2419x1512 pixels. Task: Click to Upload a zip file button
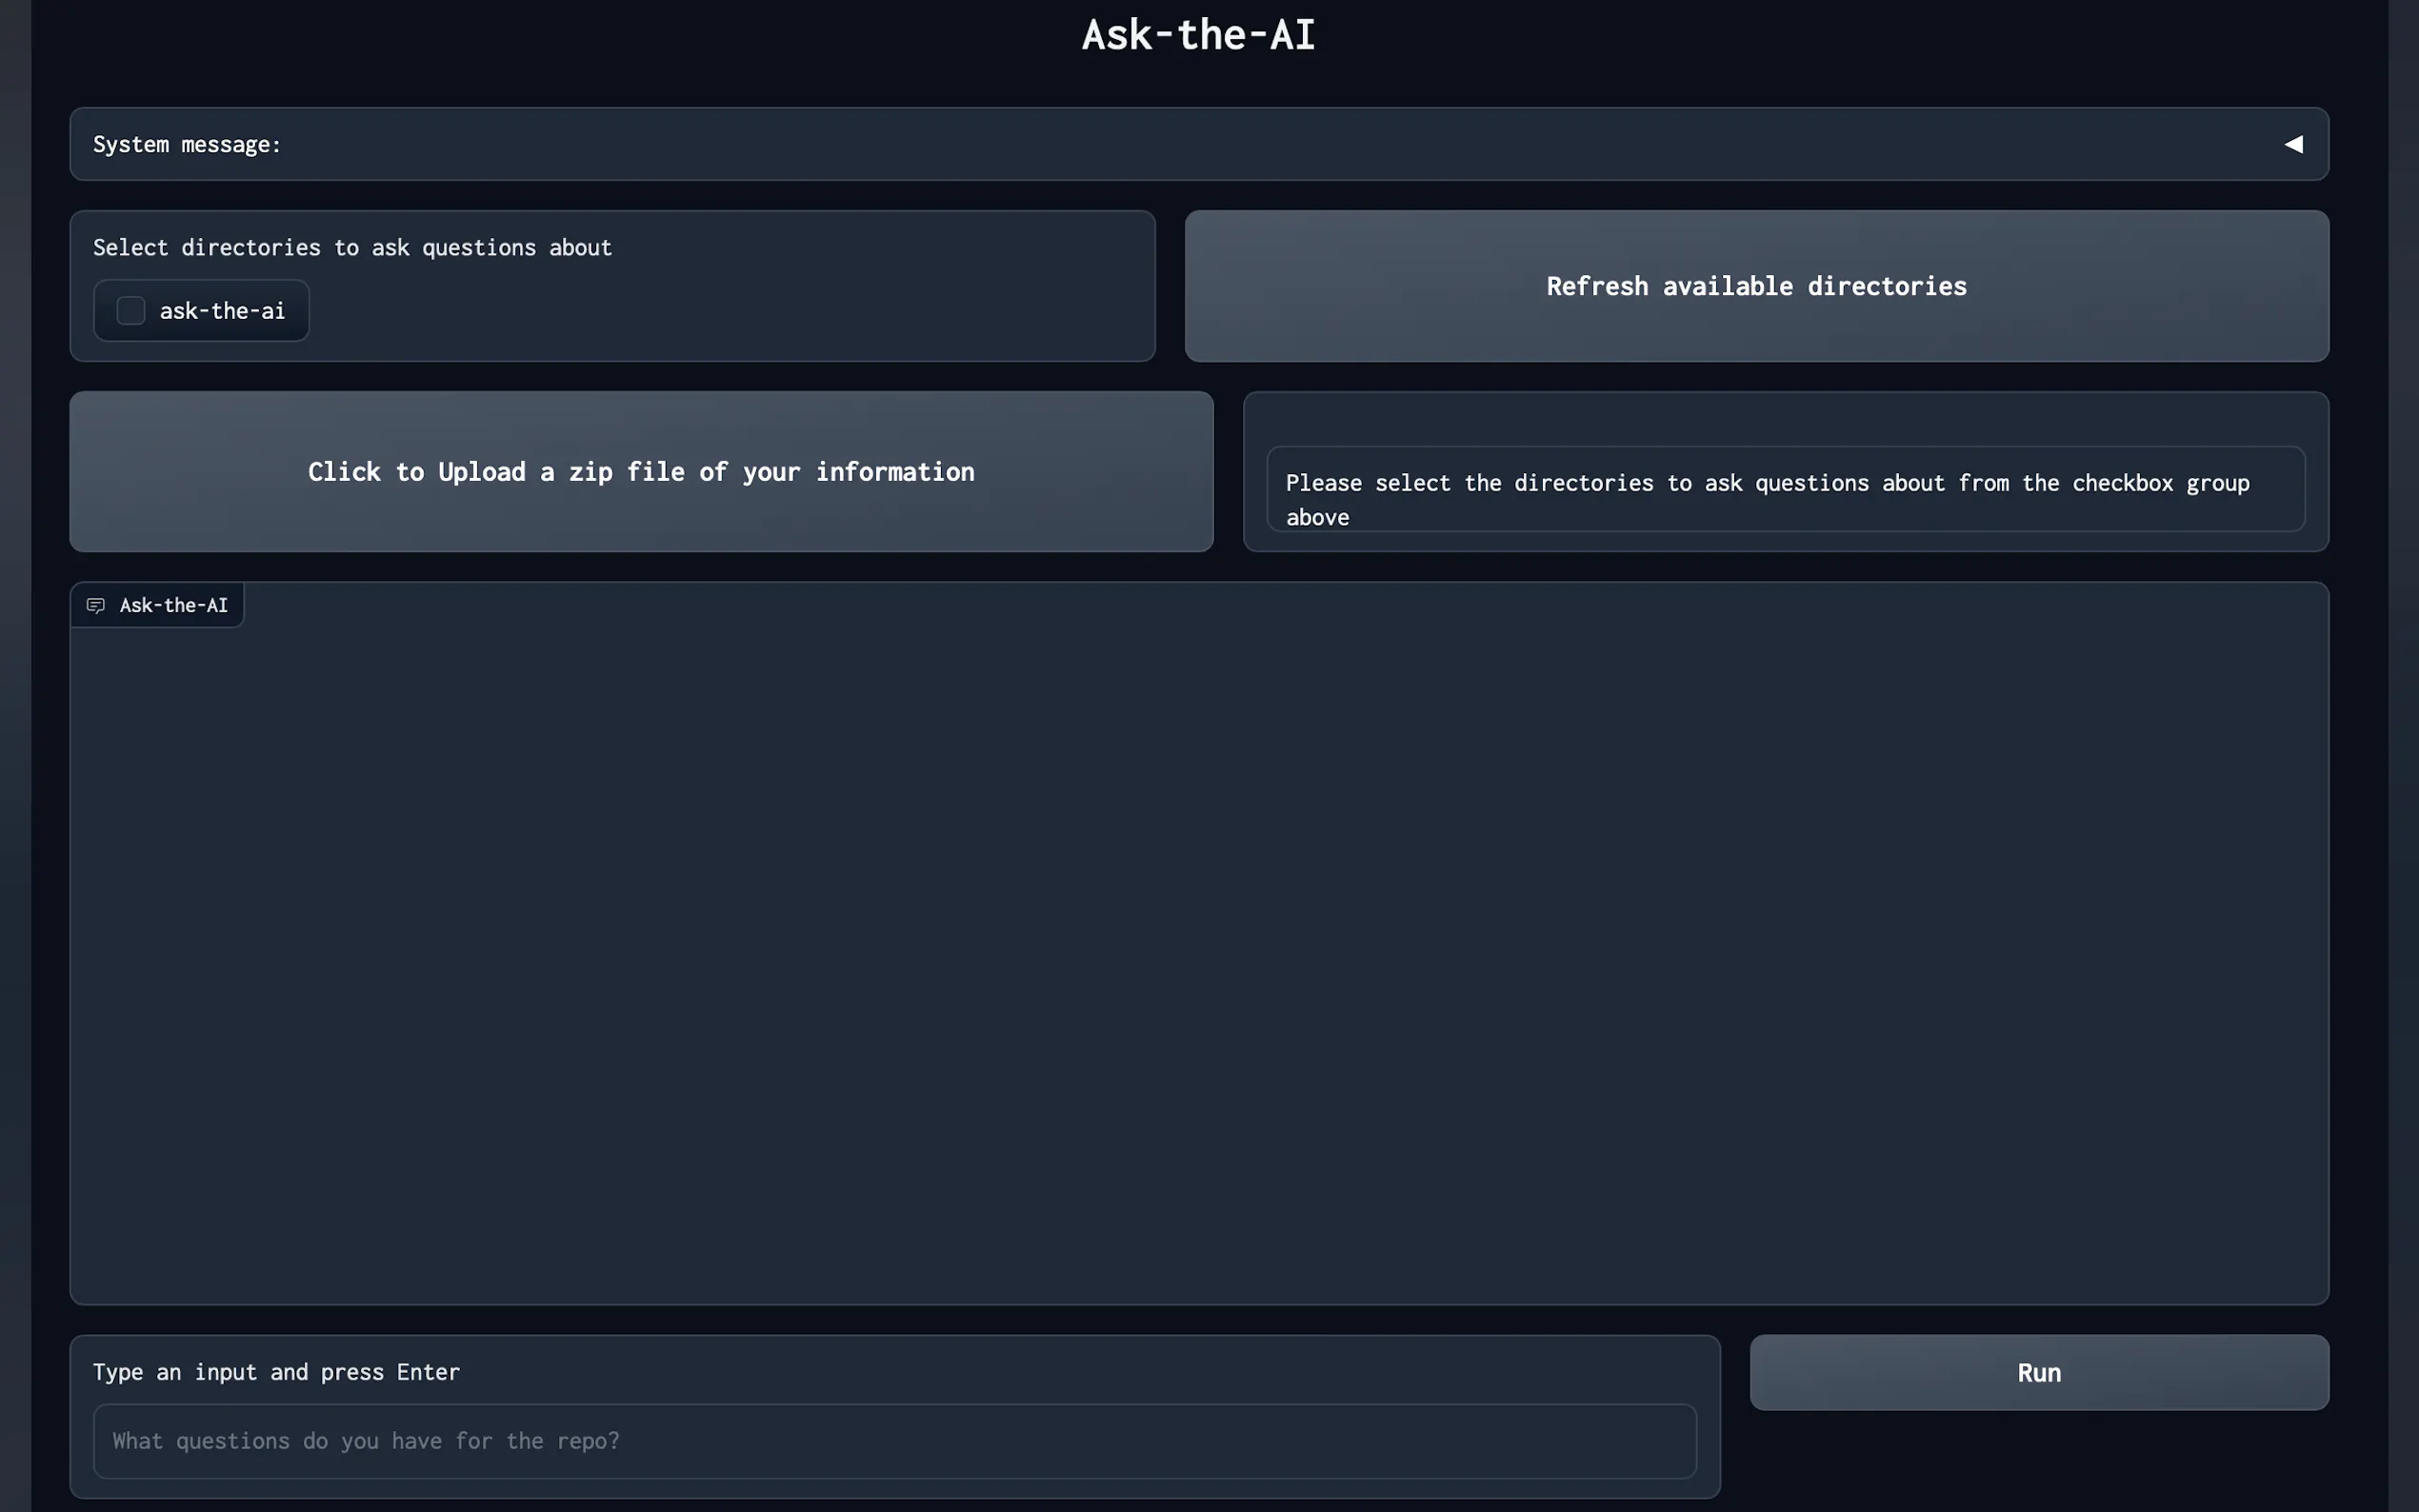641,472
